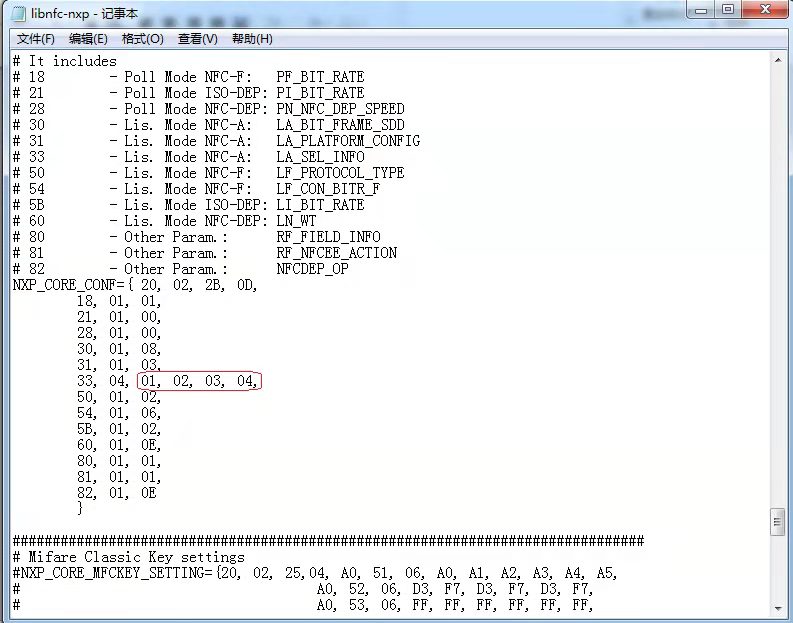This screenshot has width=793, height=623.
Task: Click the line '81, 01, 01,'
Action: pos(119,477)
